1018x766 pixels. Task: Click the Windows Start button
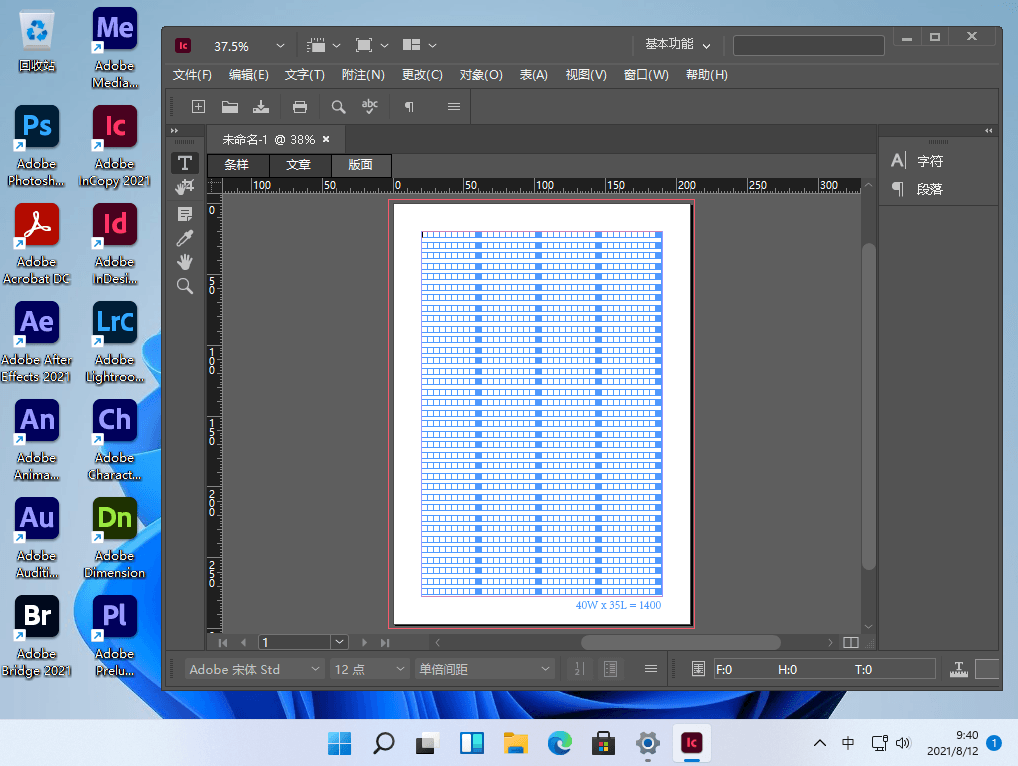click(340, 743)
